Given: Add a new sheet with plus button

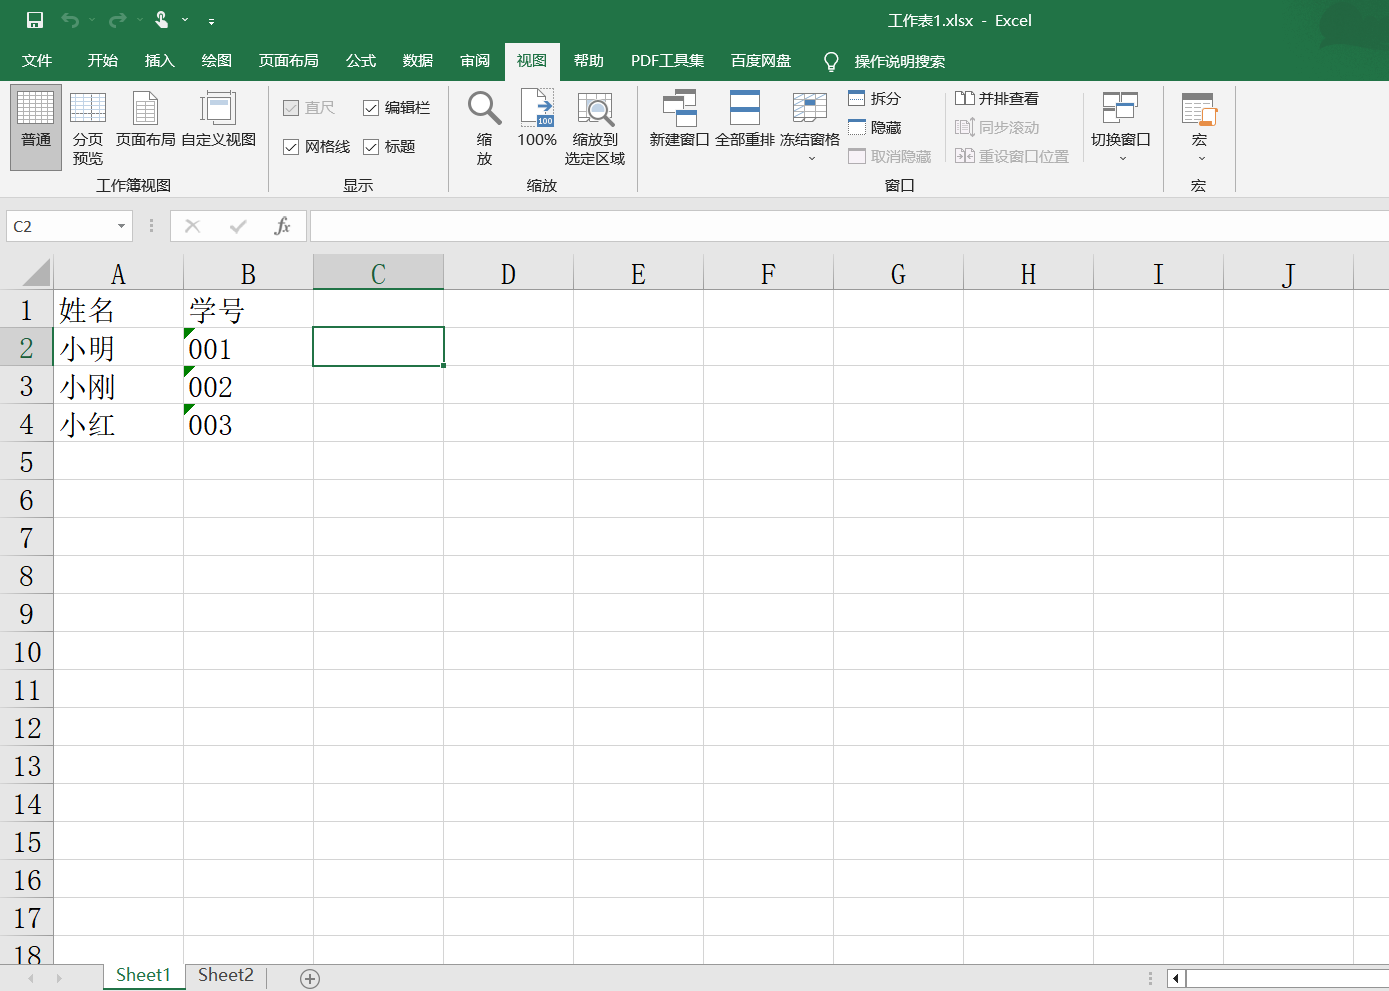Looking at the screenshot, I should (310, 979).
